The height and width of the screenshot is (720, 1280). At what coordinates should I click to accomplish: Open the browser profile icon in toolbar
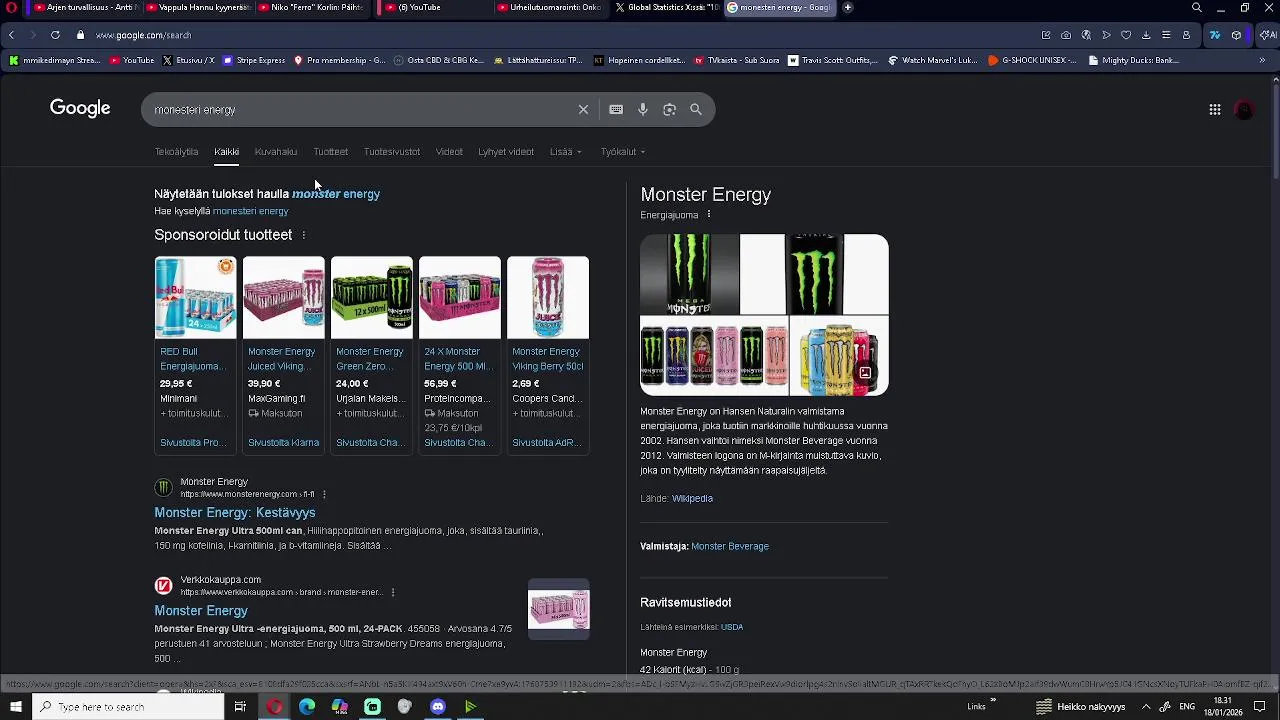click(1186, 35)
